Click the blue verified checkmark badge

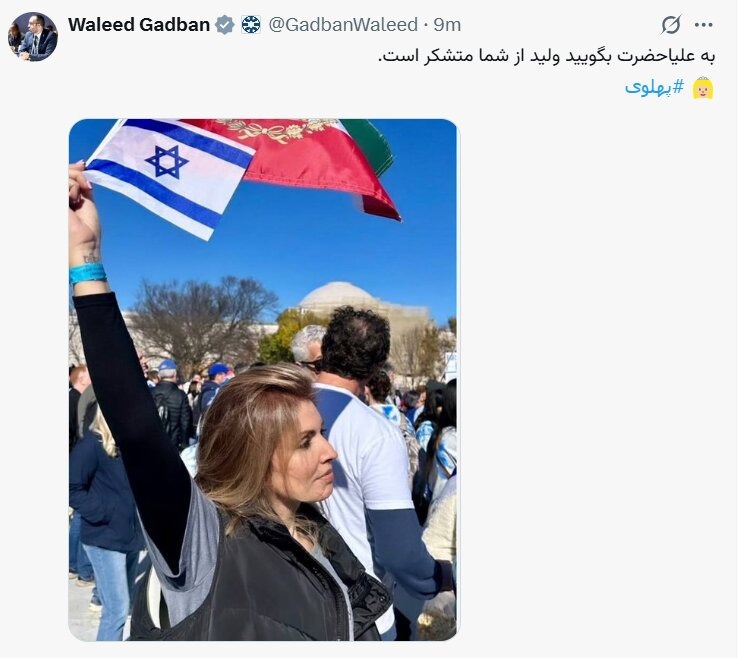(225, 25)
